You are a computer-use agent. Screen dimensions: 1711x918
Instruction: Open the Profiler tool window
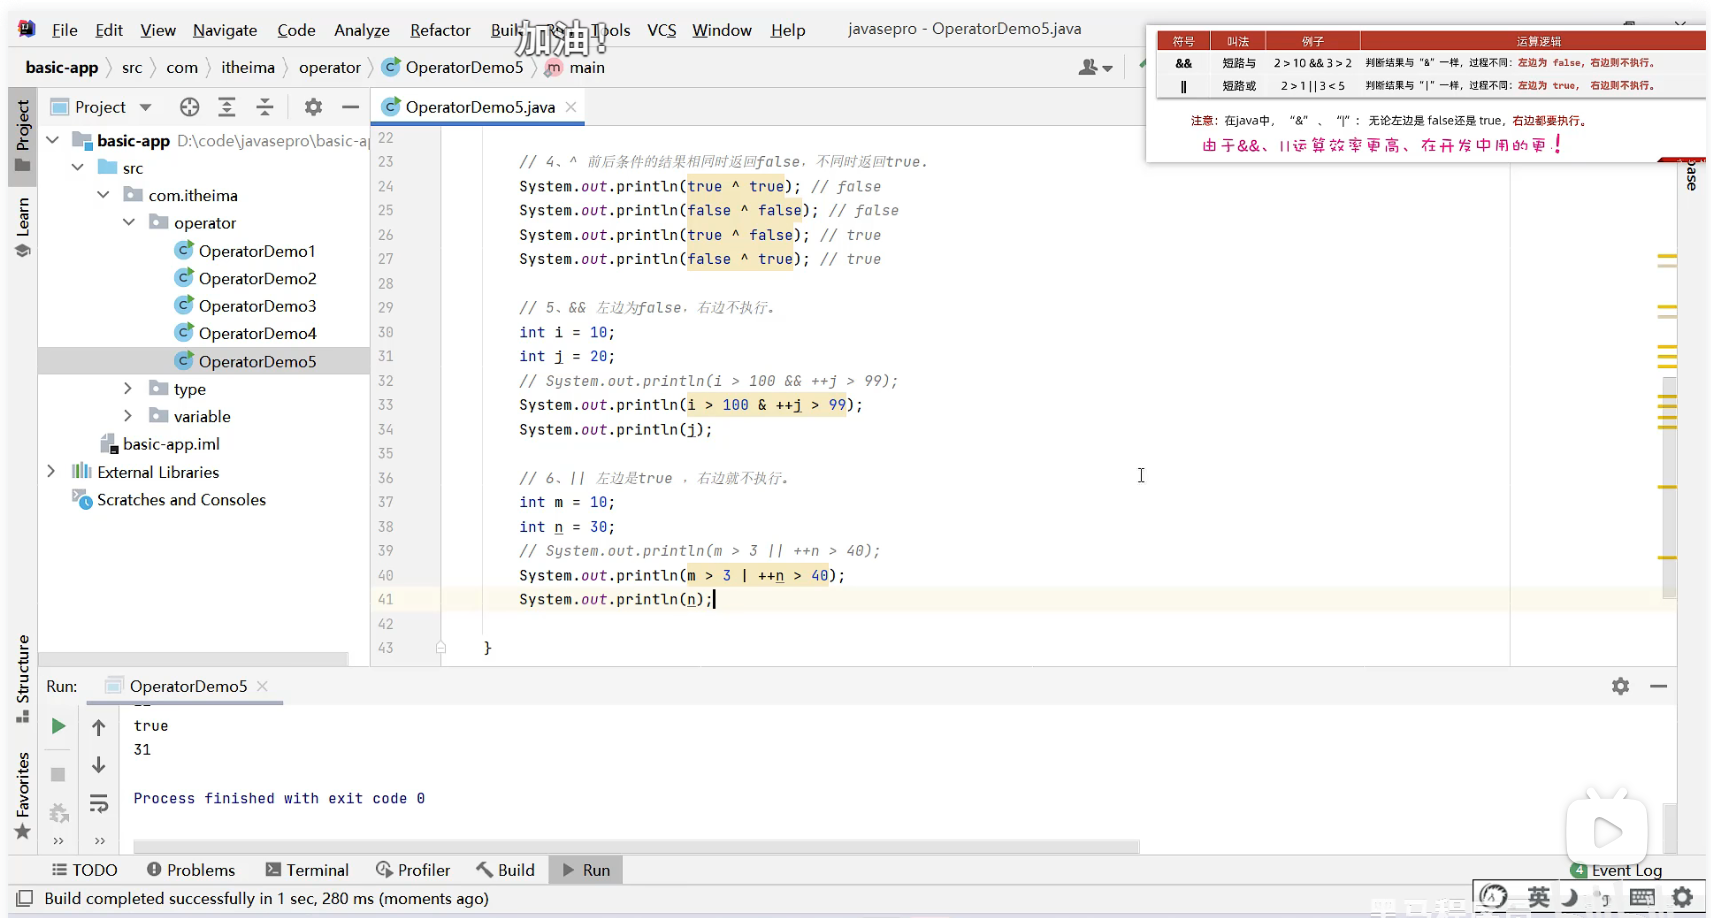[x=413, y=870]
